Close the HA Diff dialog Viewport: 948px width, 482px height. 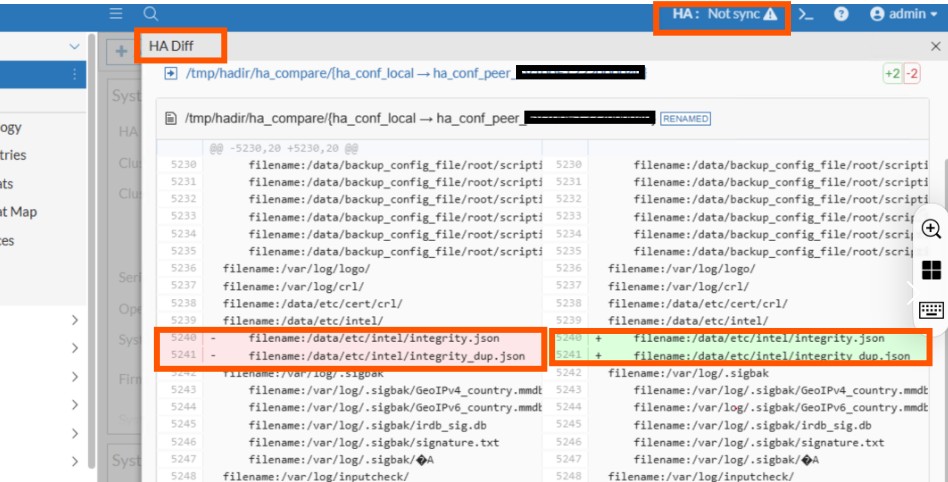pyautogui.click(x=935, y=46)
